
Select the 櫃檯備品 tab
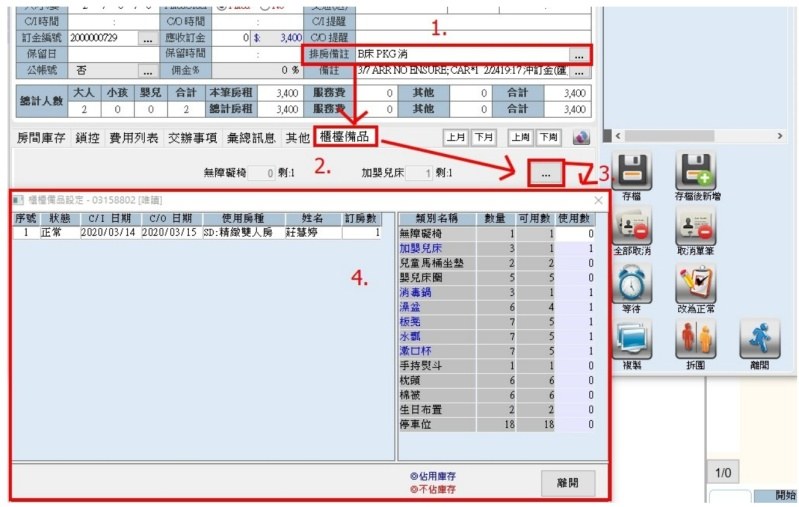click(x=345, y=137)
